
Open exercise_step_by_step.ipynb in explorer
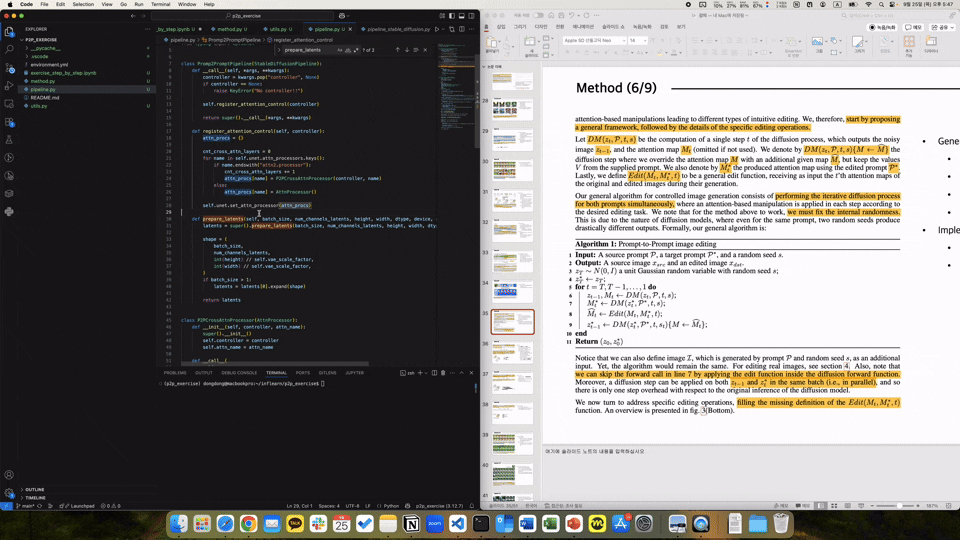[63, 73]
